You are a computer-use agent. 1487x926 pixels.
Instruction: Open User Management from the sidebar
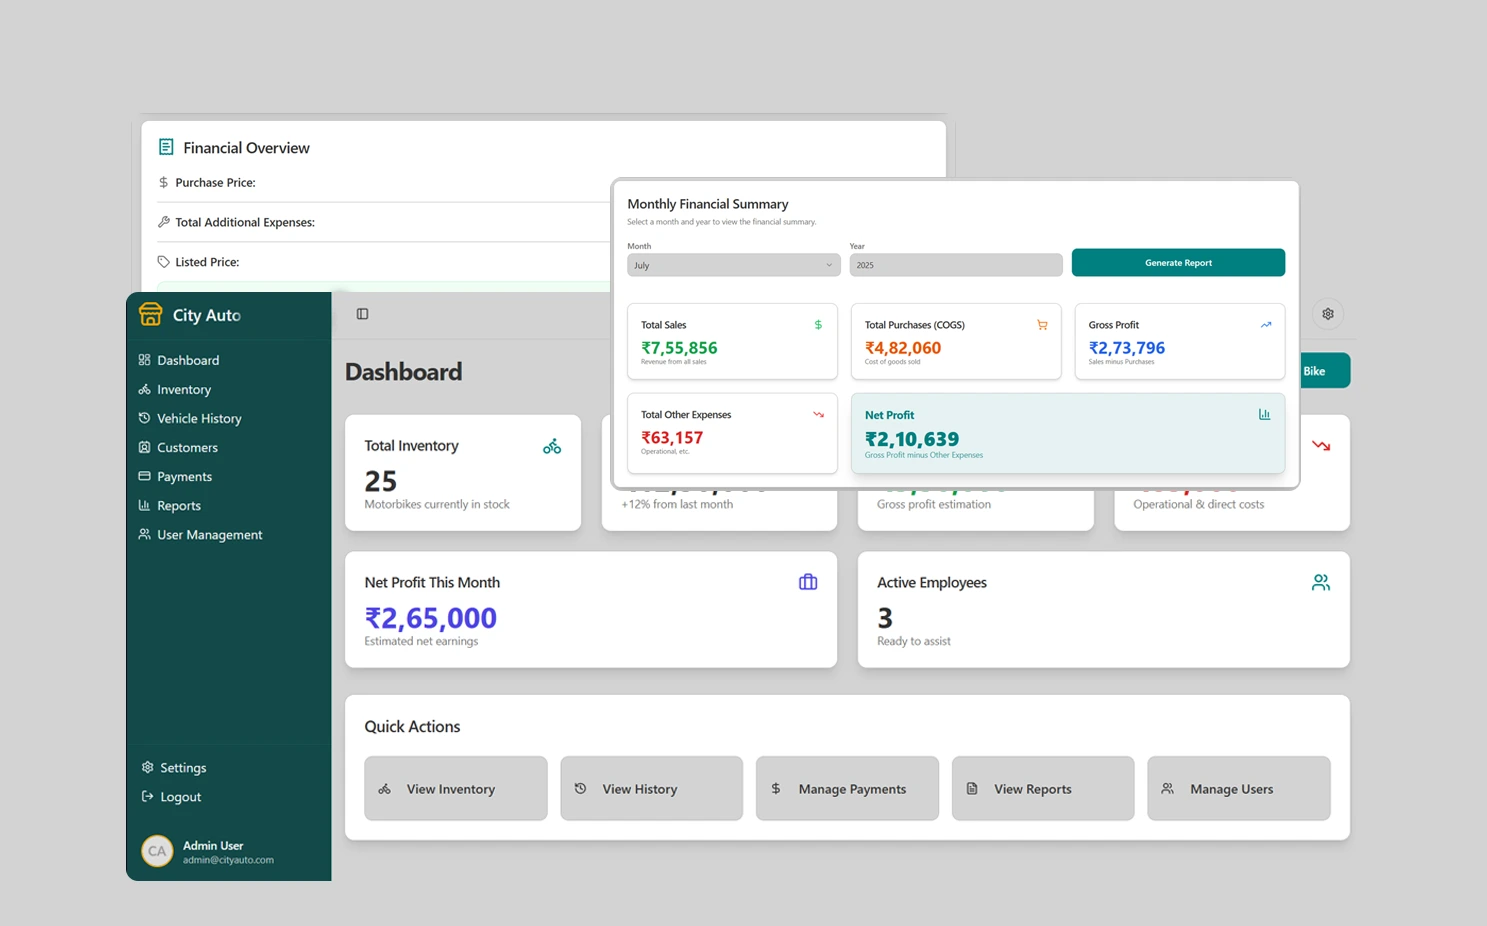click(210, 534)
